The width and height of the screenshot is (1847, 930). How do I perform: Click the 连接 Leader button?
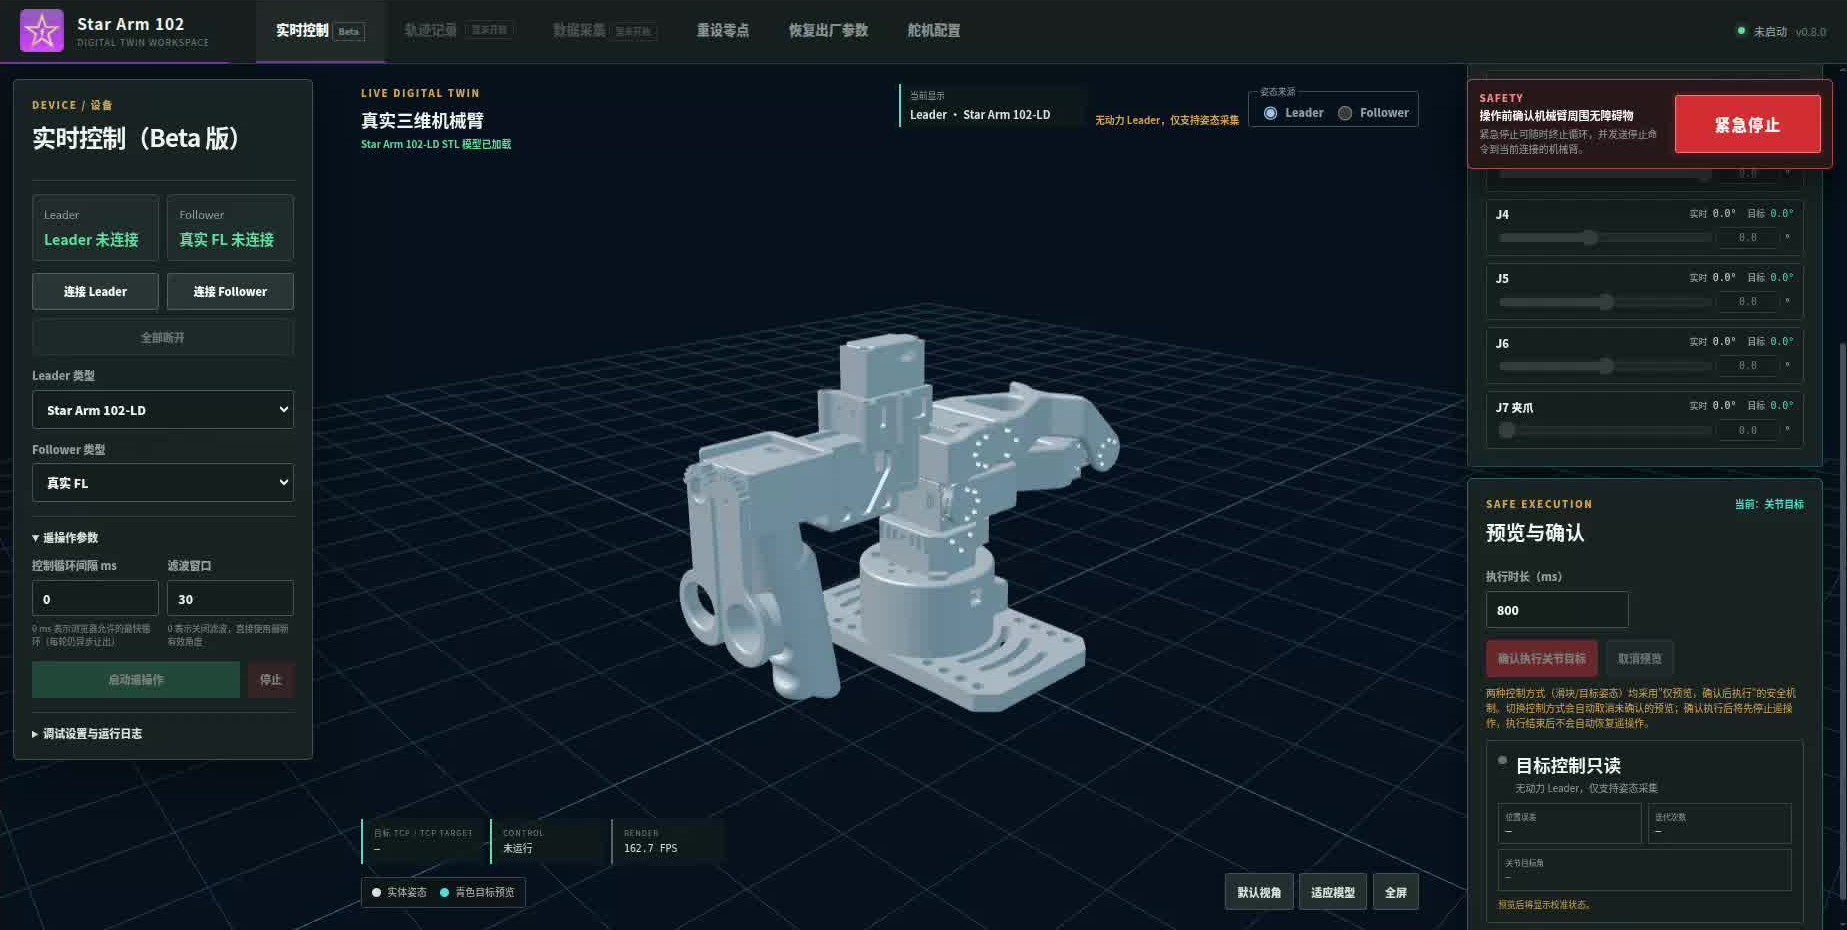(x=95, y=292)
